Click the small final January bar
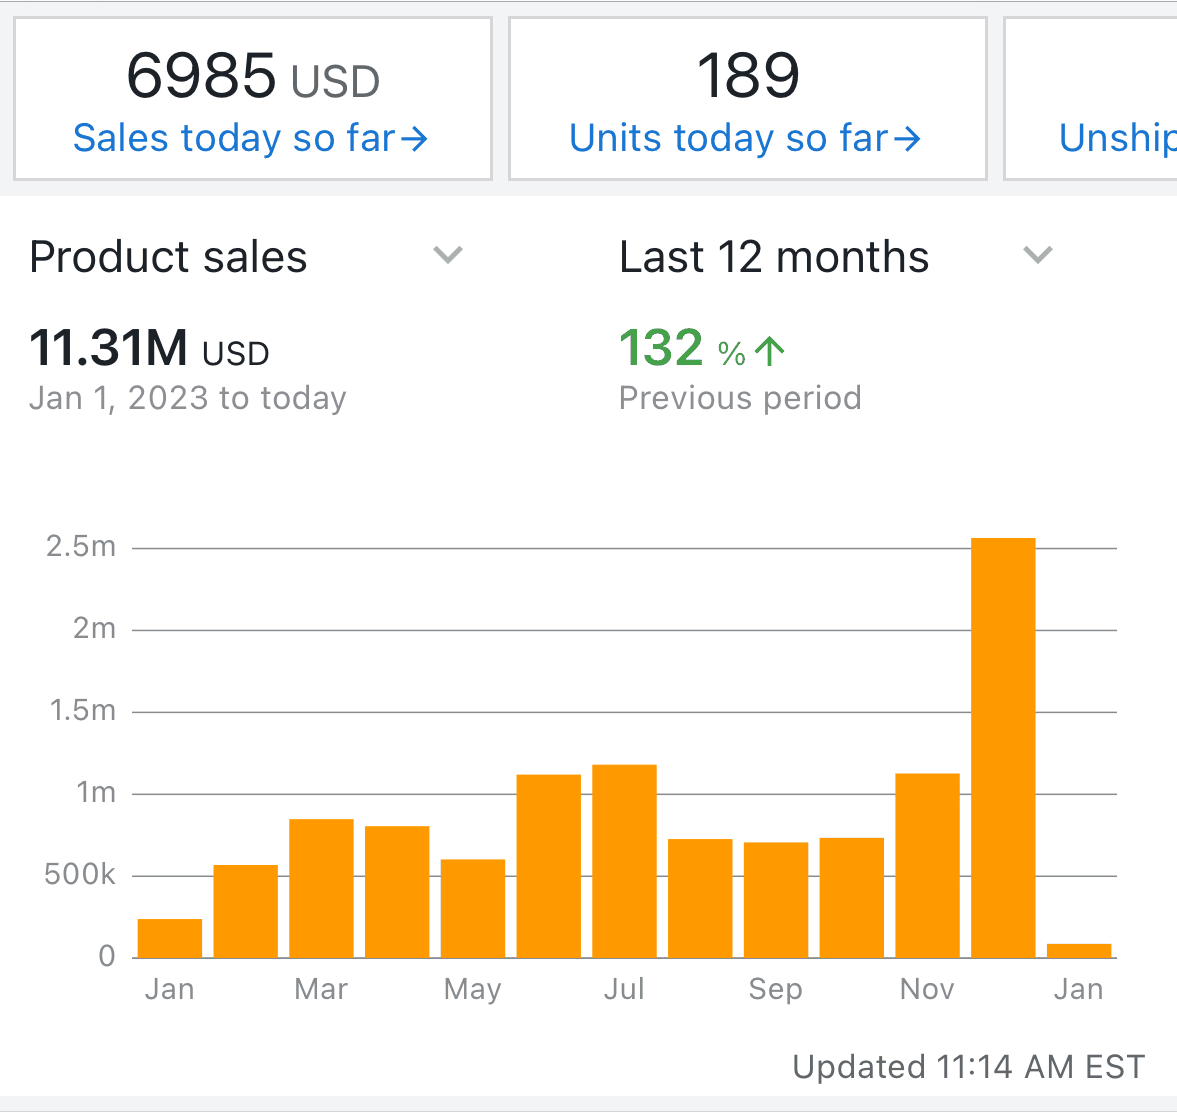The width and height of the screenshot is (1177, 1112). (1079, 951)
